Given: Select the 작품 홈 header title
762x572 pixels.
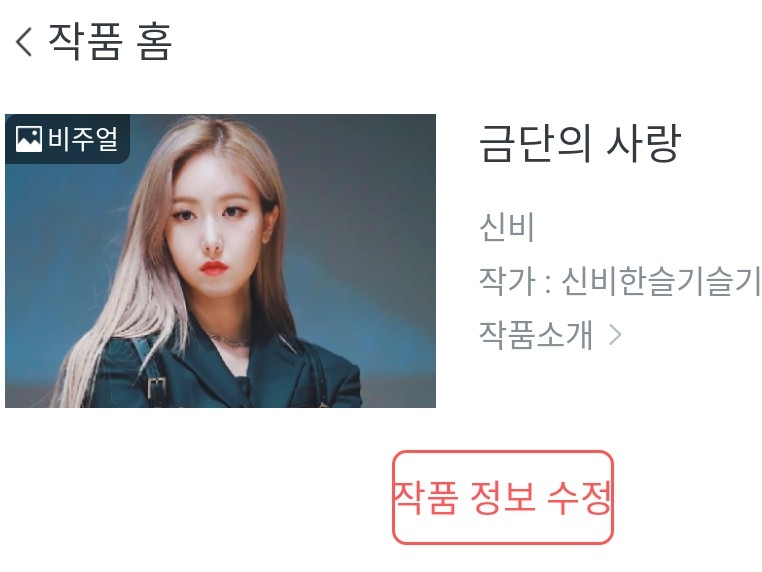Looking at the screenshot, I should point(110,42).
